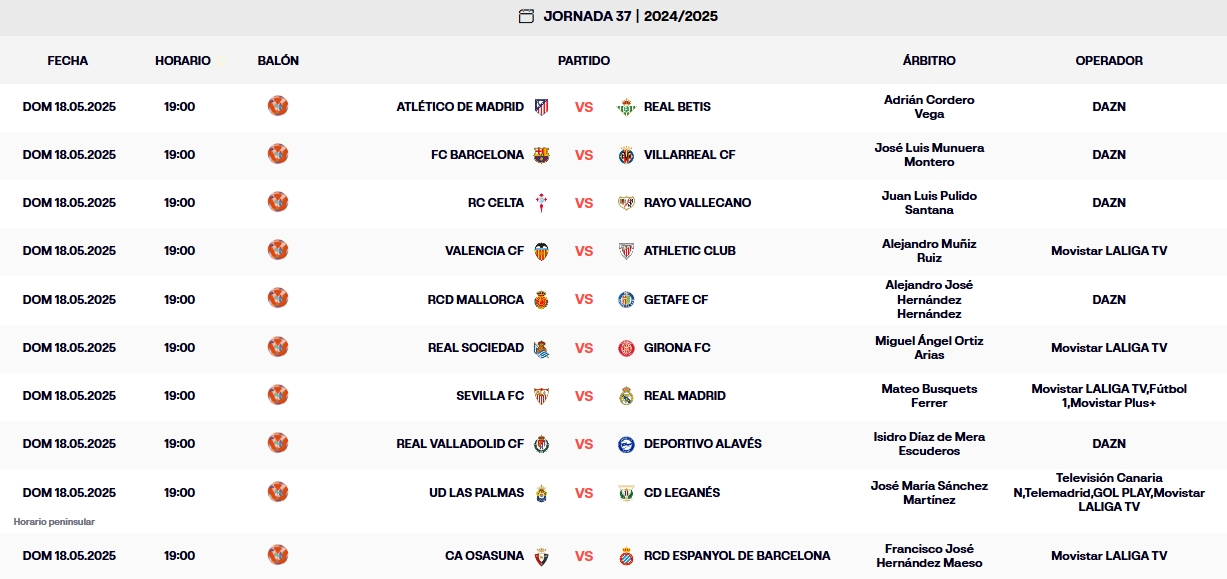This screenshot has height=579, width=1227.
Task: Click the Real Betis crest icon
Action: click(627, 107)
